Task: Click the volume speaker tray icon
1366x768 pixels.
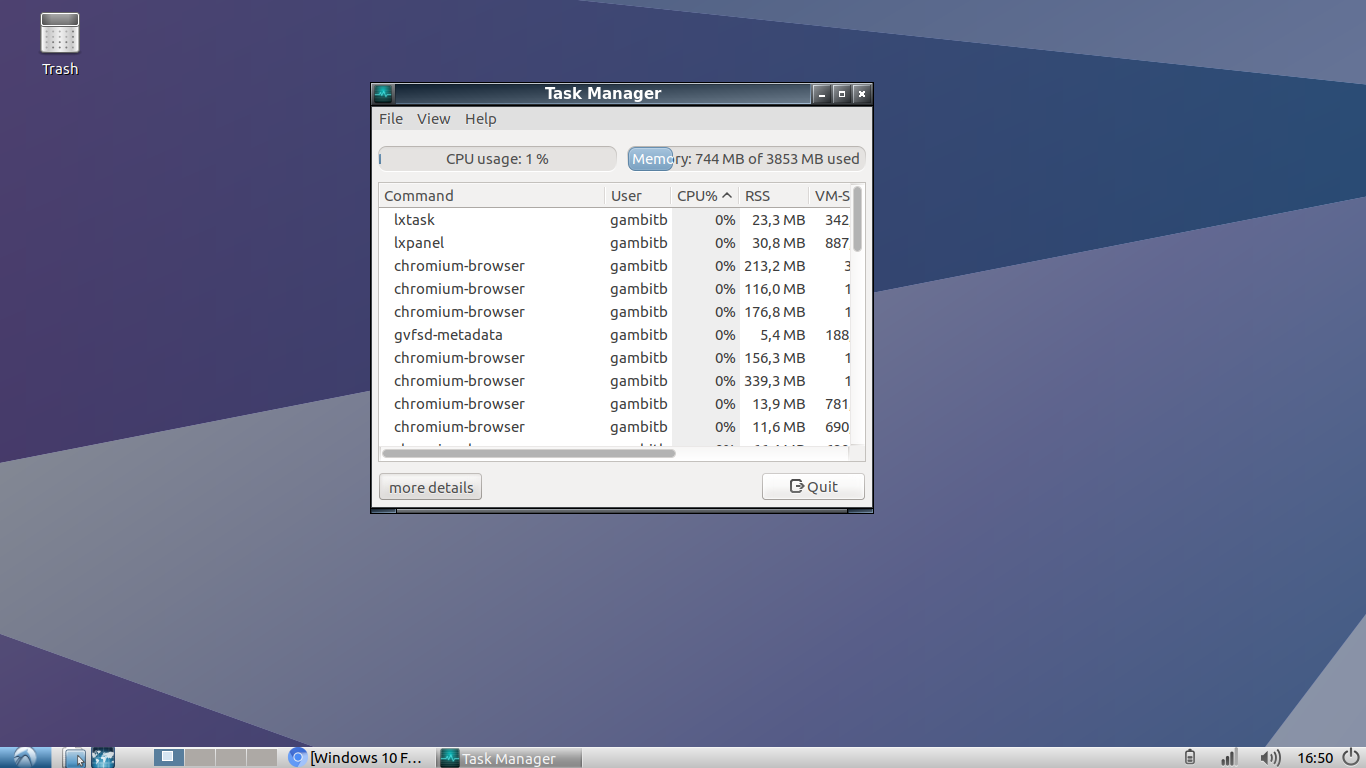Action: pos(1270,757)
